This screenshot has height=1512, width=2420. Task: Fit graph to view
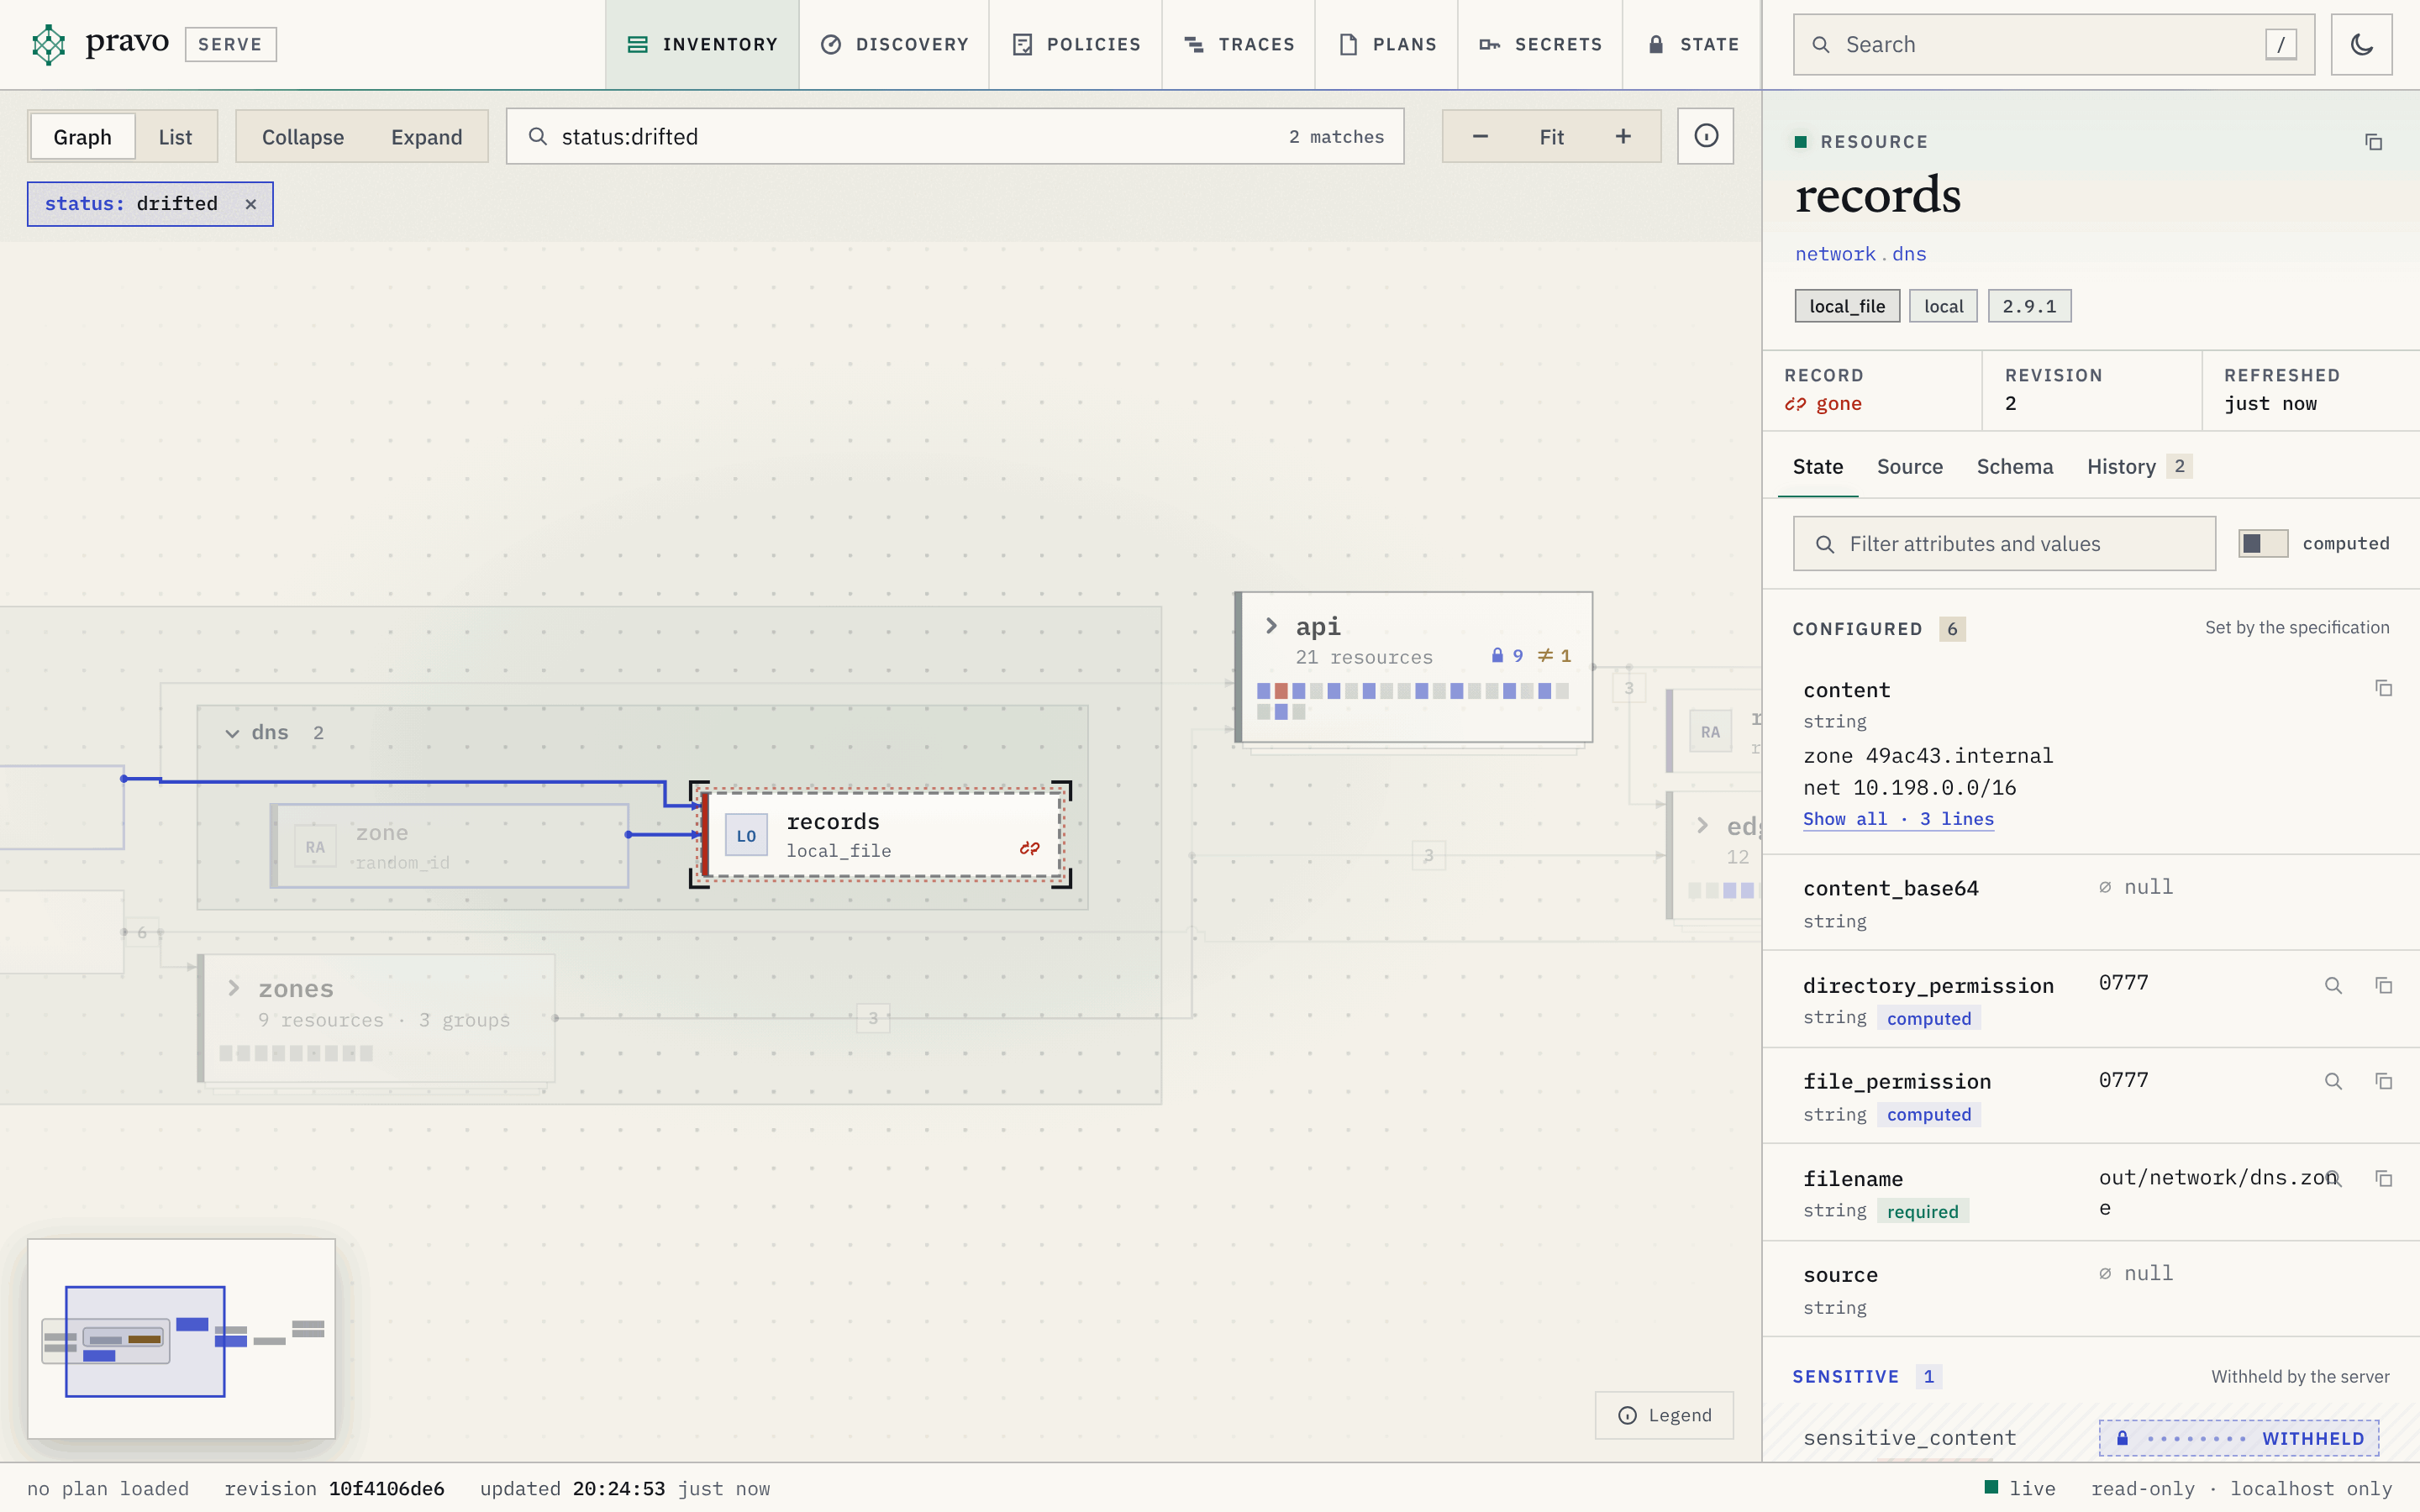coord(1551,136)
